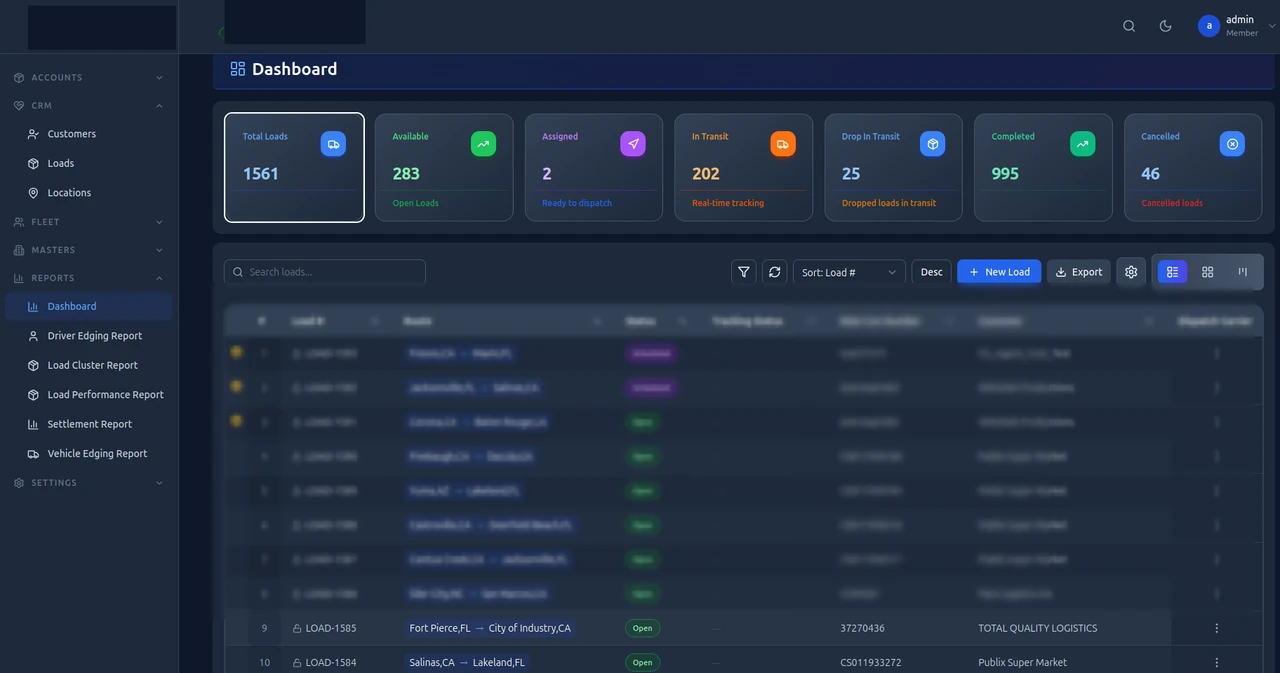Expand the admin user menu
The width and height of the screenshot is (1280, 673).
[x=1237, y=26]
